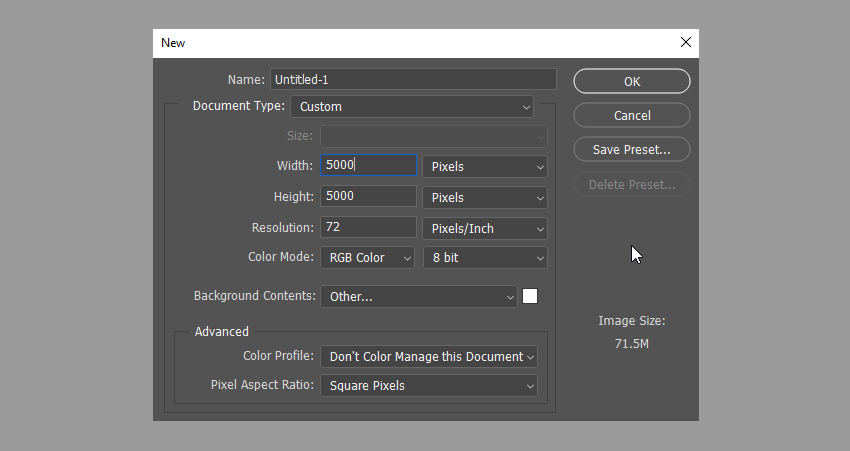Expand the Pixels/Inch resolution units dropdown

485,229
